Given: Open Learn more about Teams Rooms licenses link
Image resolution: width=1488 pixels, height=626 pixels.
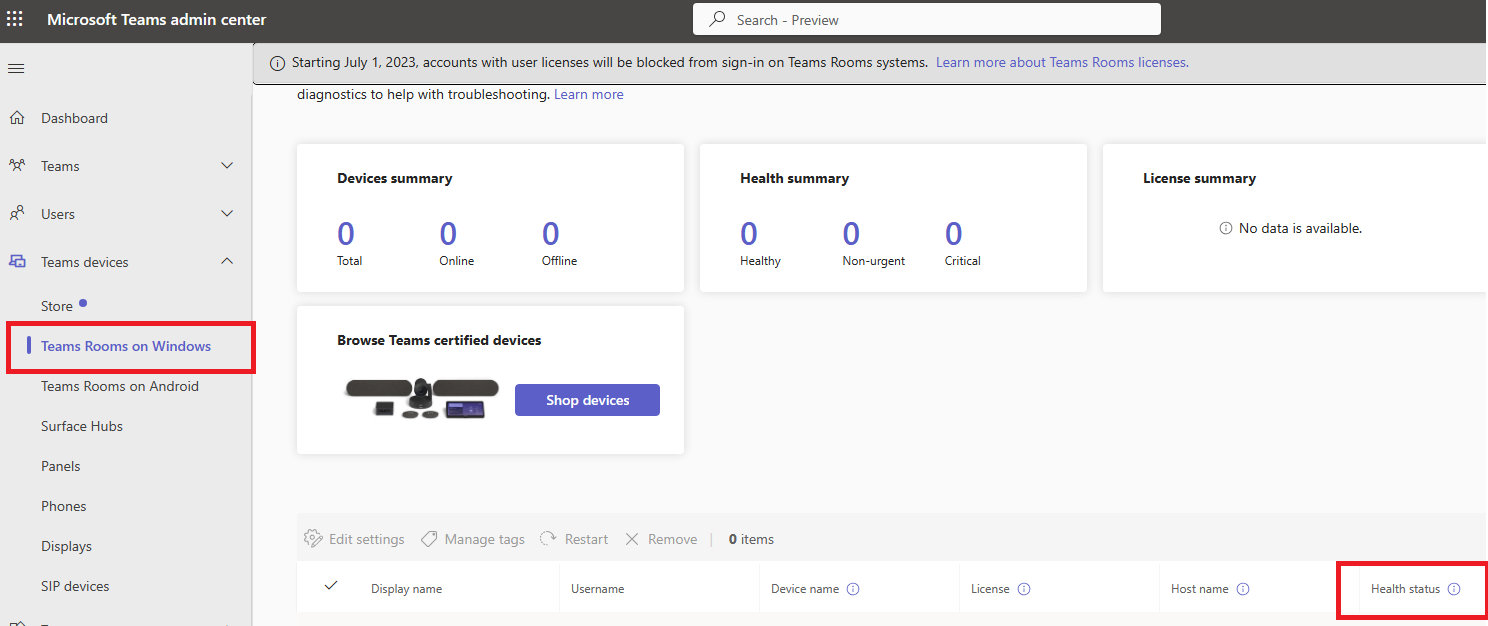Looking at the screenshot, I should [x=1062, y=62].
